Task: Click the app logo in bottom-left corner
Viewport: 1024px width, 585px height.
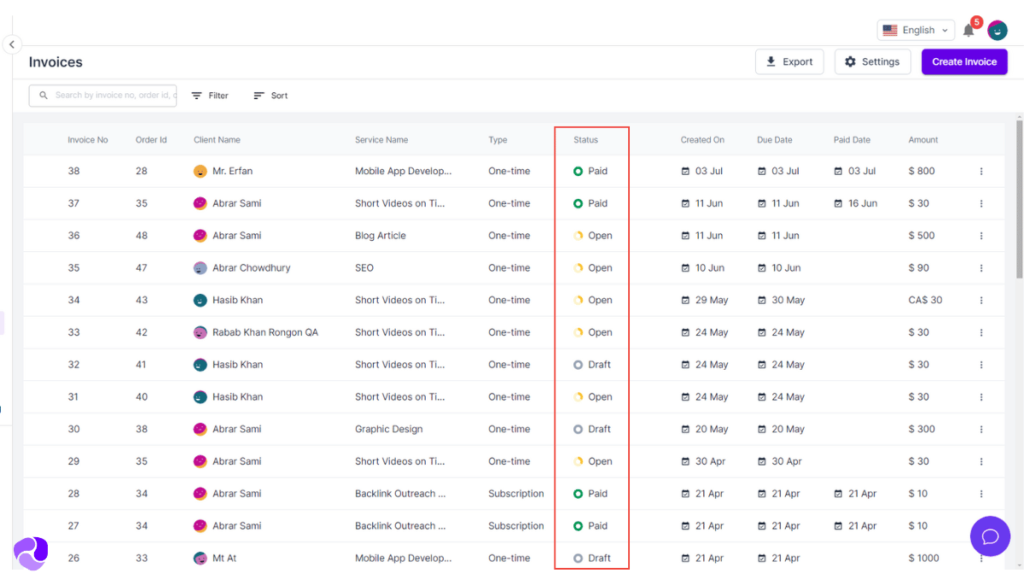Action: (x=29, y=551)
